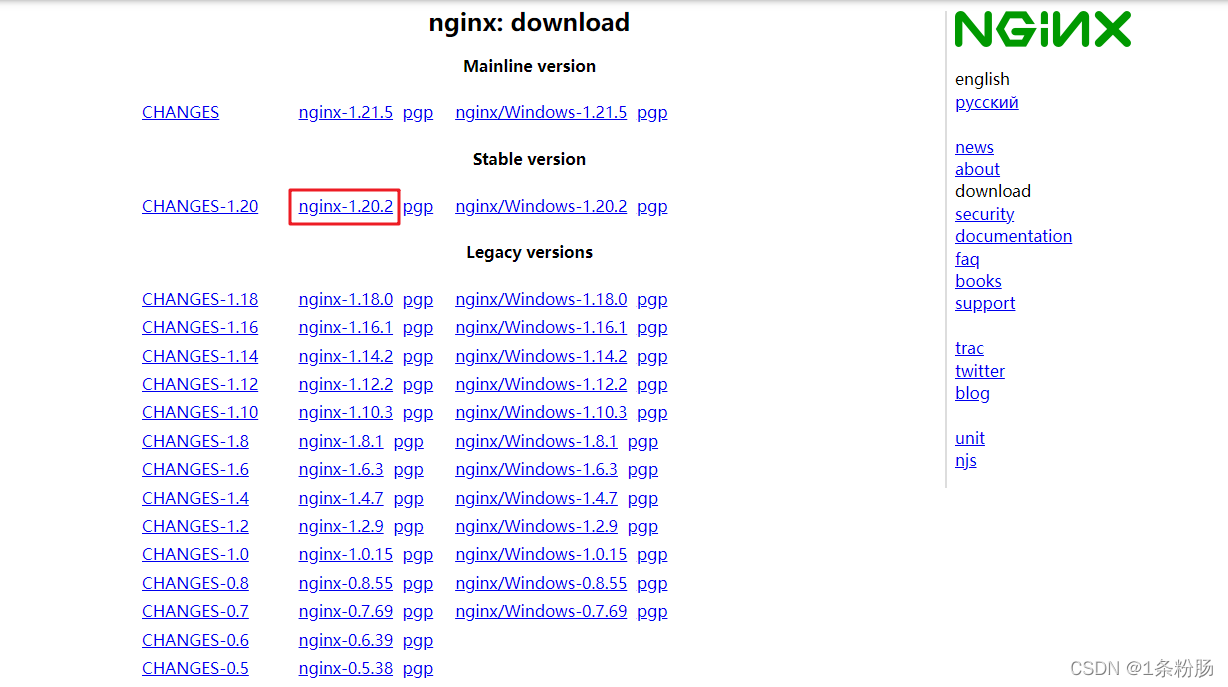Download nginx/Windows-1.12.2

click(x=541, y=385)
